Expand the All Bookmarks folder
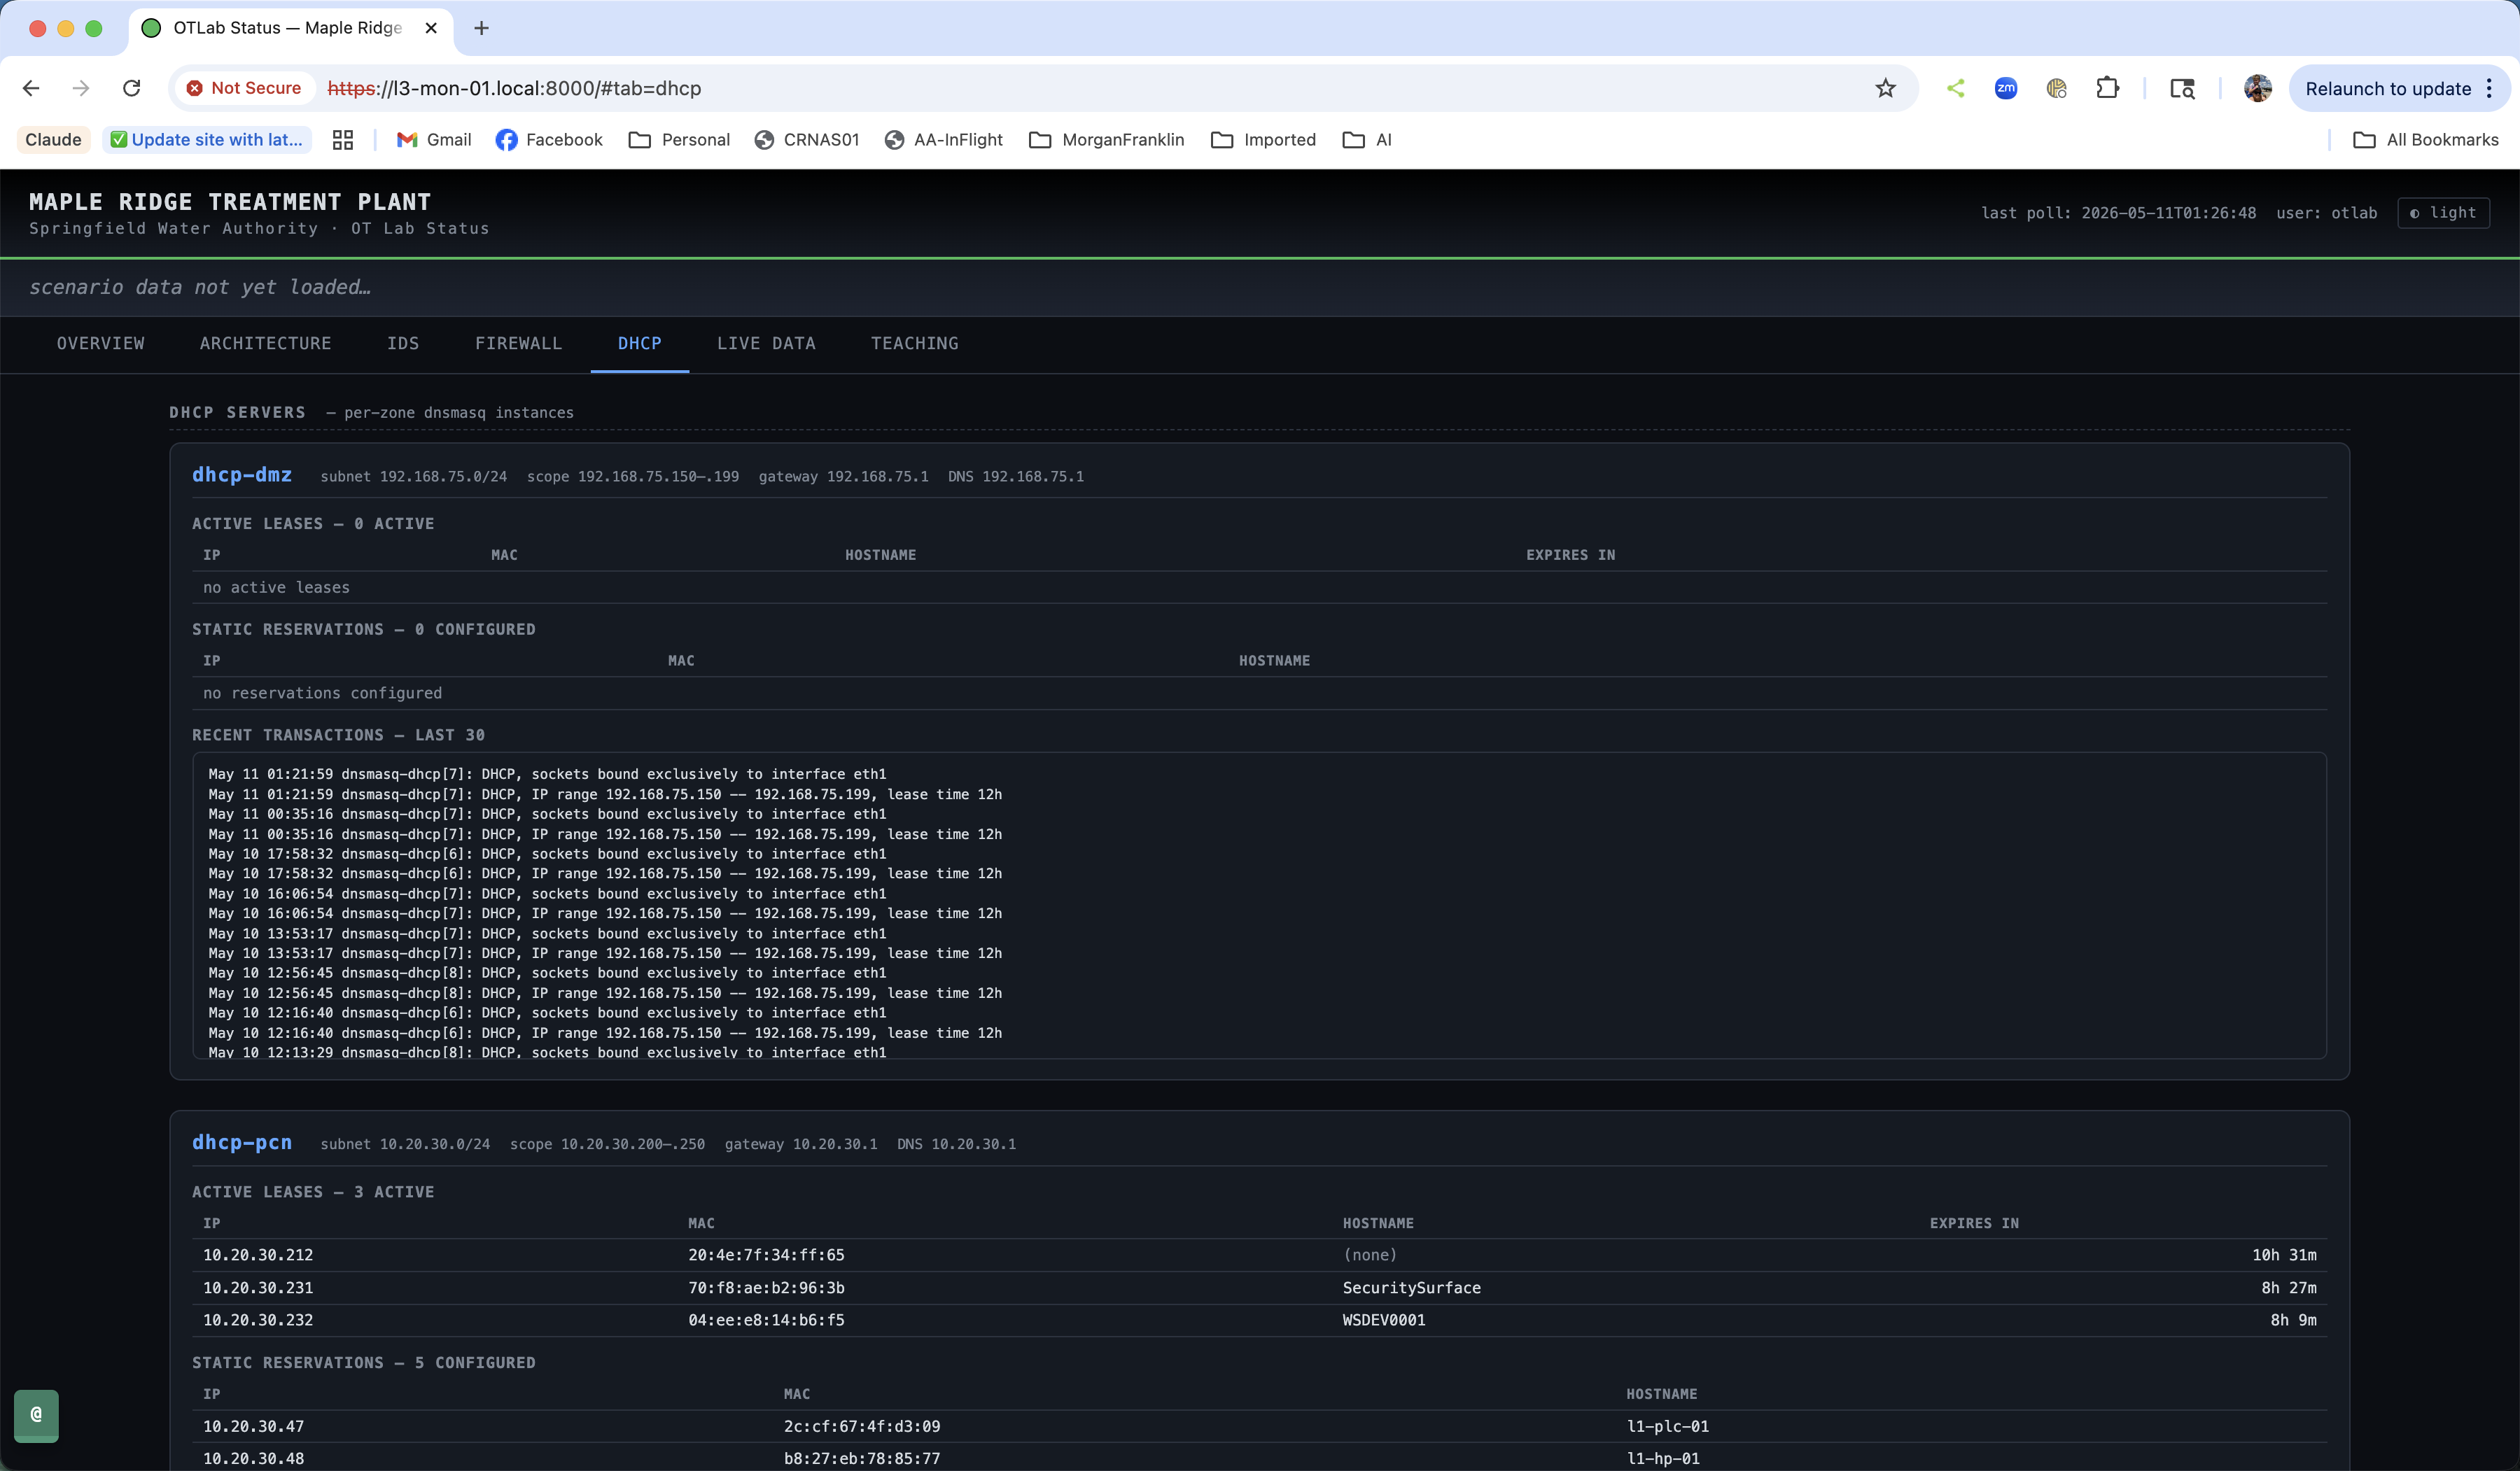2520x1471 pixels. pyautogui.click(x=2426, y=140)
